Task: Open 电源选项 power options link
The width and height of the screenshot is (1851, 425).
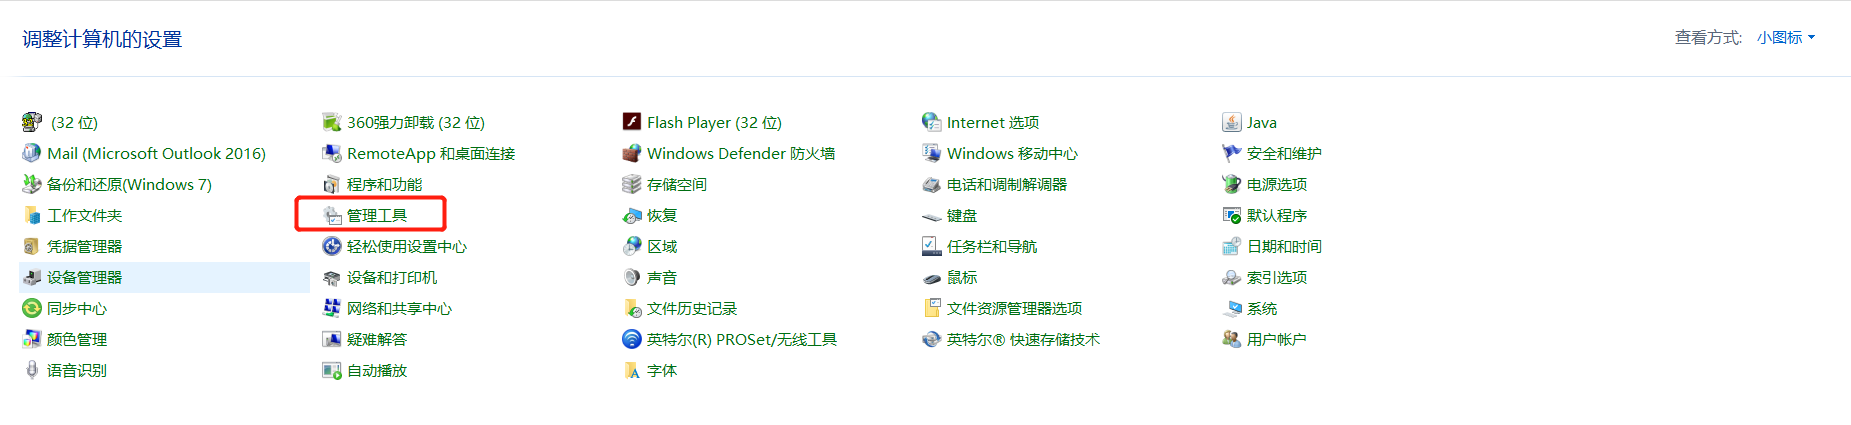Action: (1277, 185)
